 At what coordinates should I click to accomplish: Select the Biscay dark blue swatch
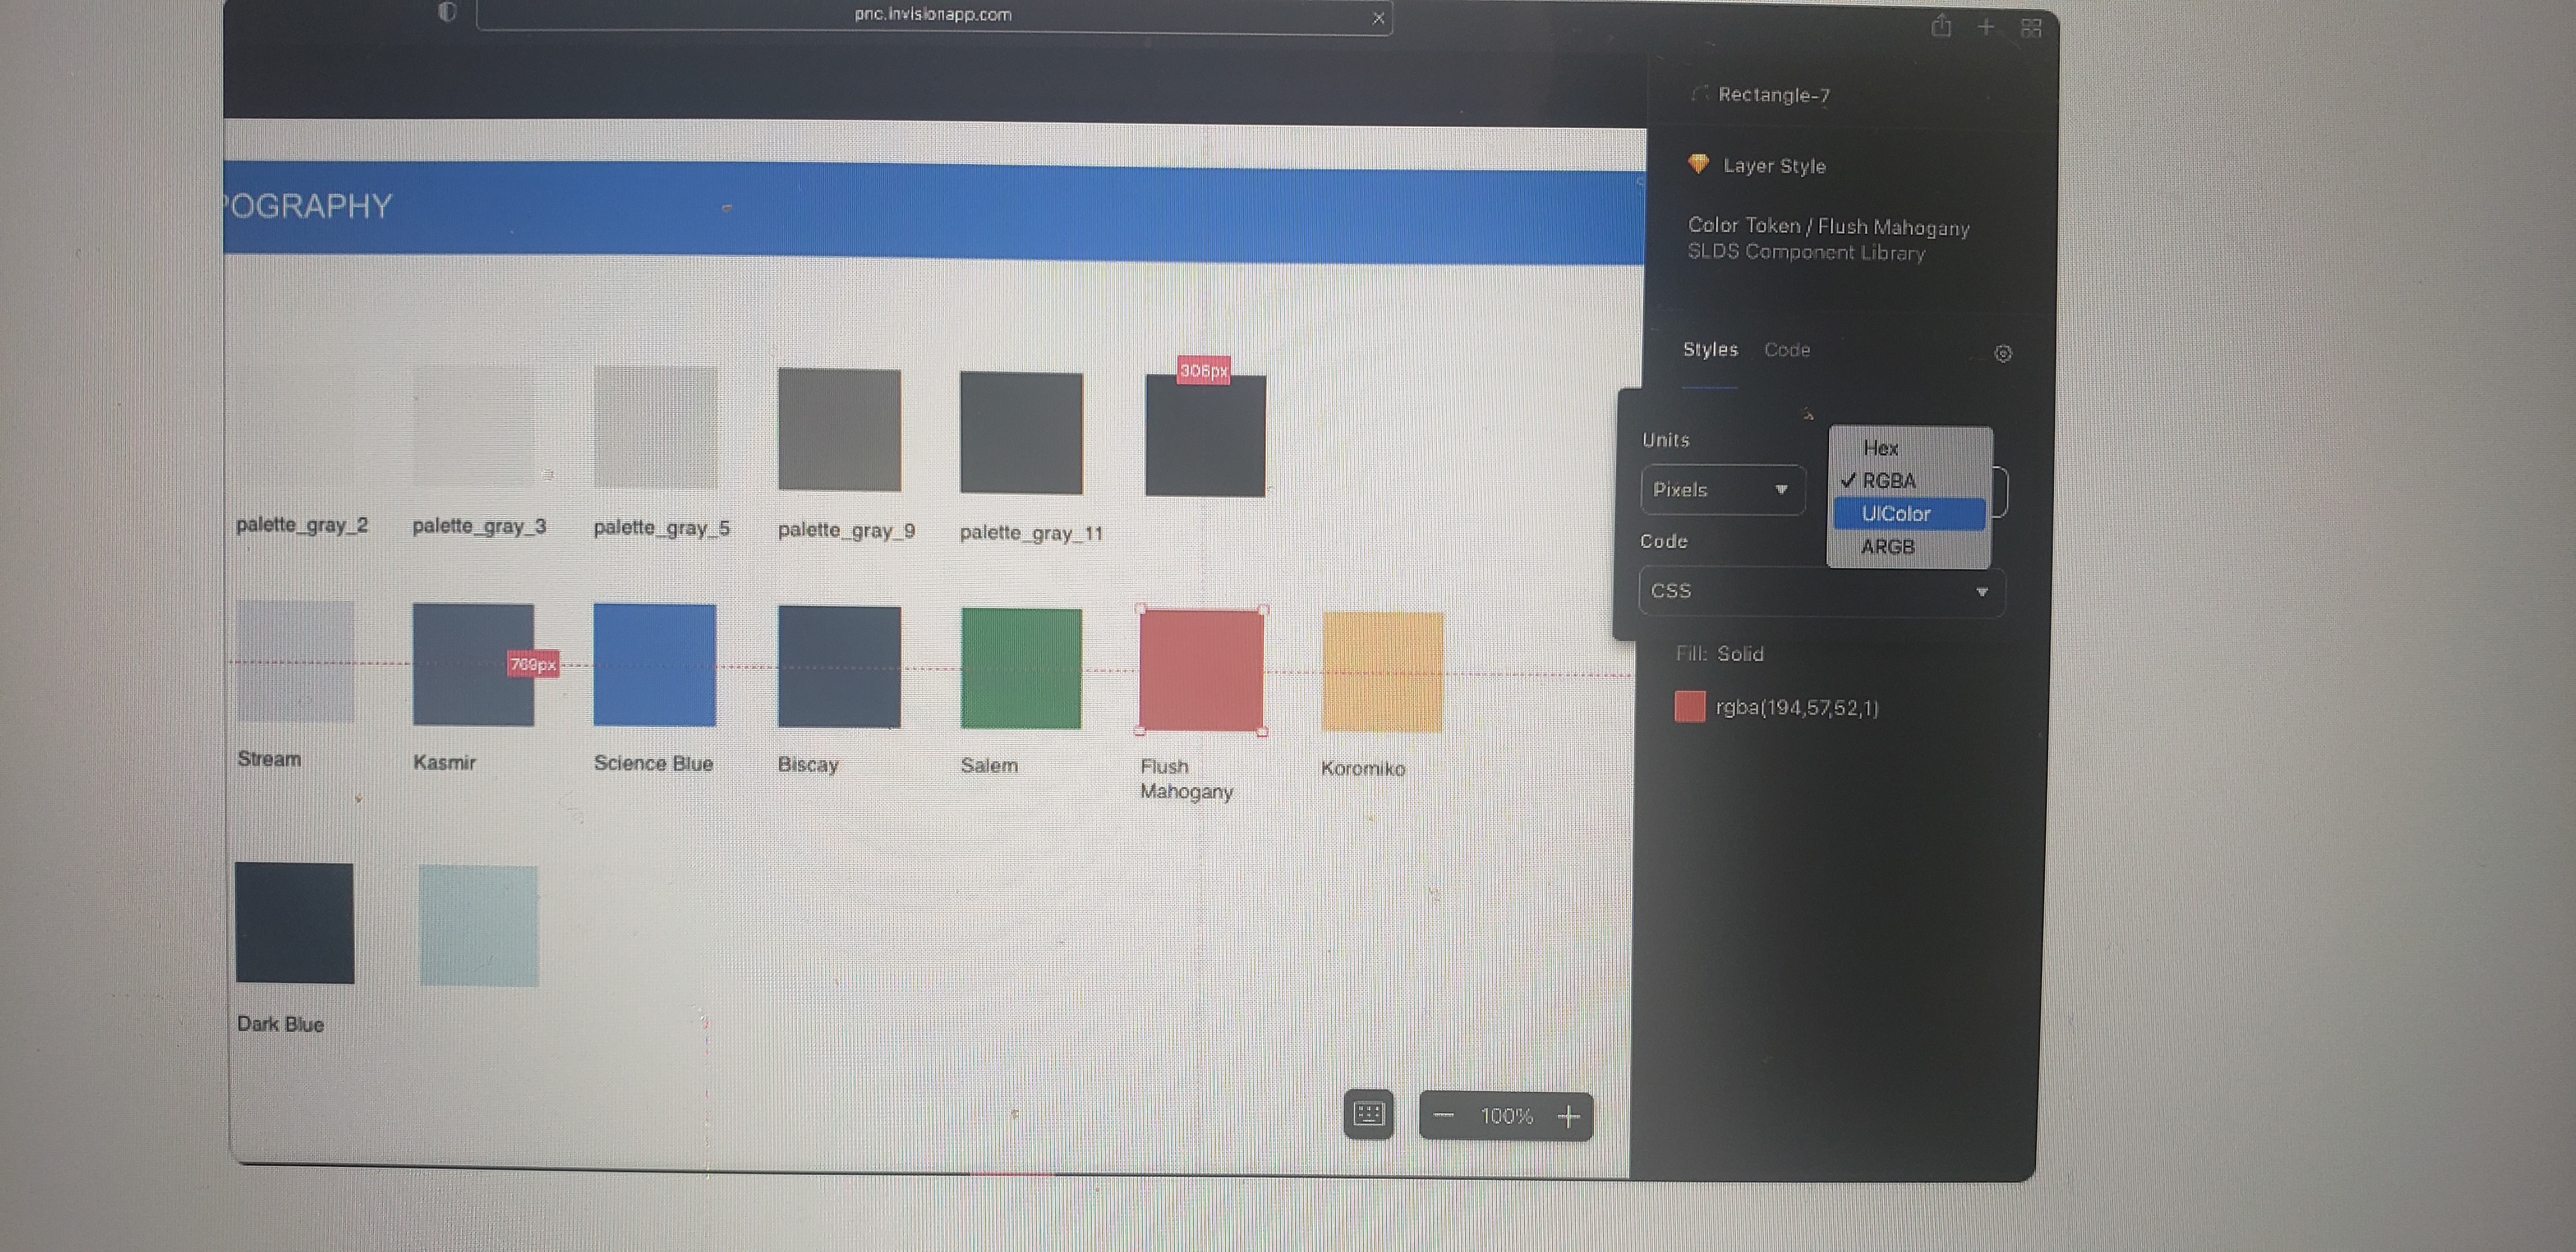pyautogui.click(x=839, y=666)
